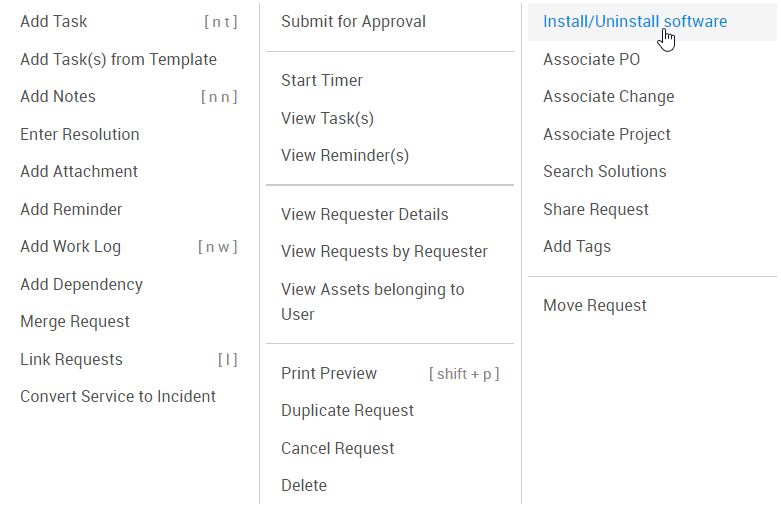
Task: Choose Add Task(s) from Template
Action: point(118,59)
